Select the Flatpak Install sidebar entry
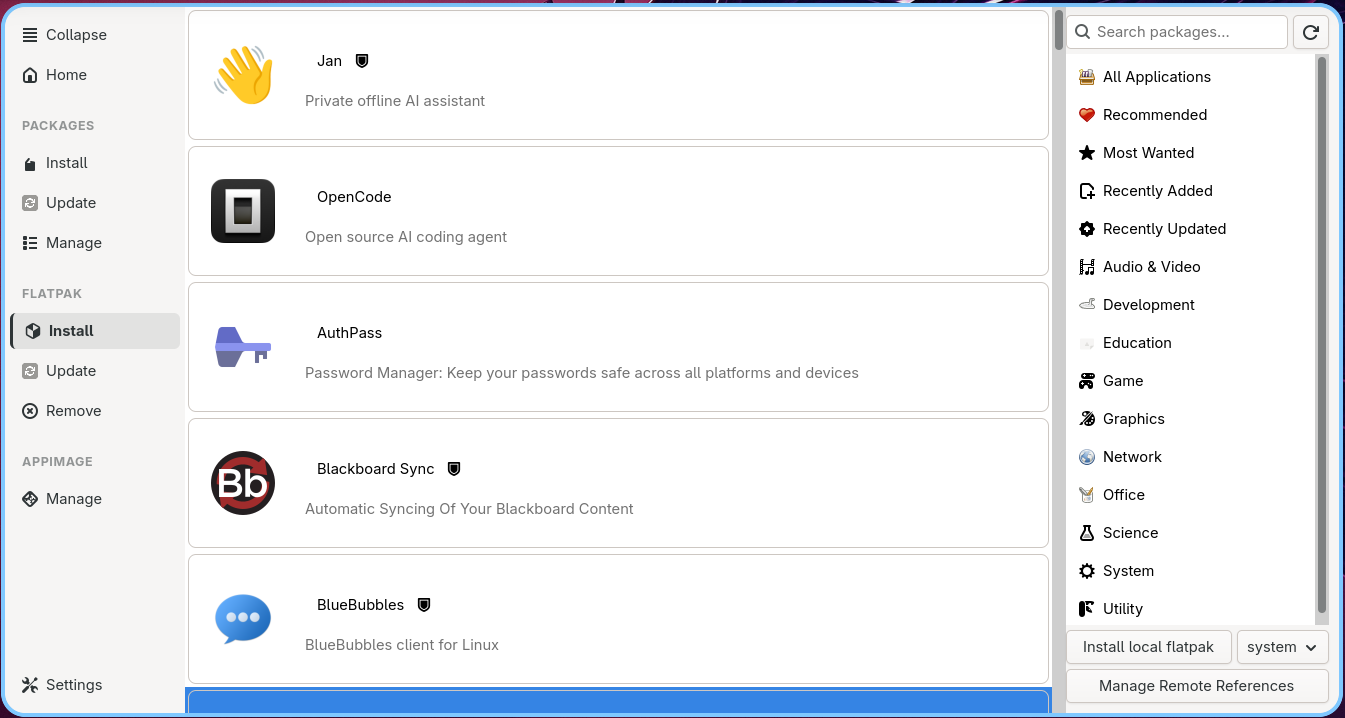This screenshot has width=1345, height=718. [x=95, y=331]
